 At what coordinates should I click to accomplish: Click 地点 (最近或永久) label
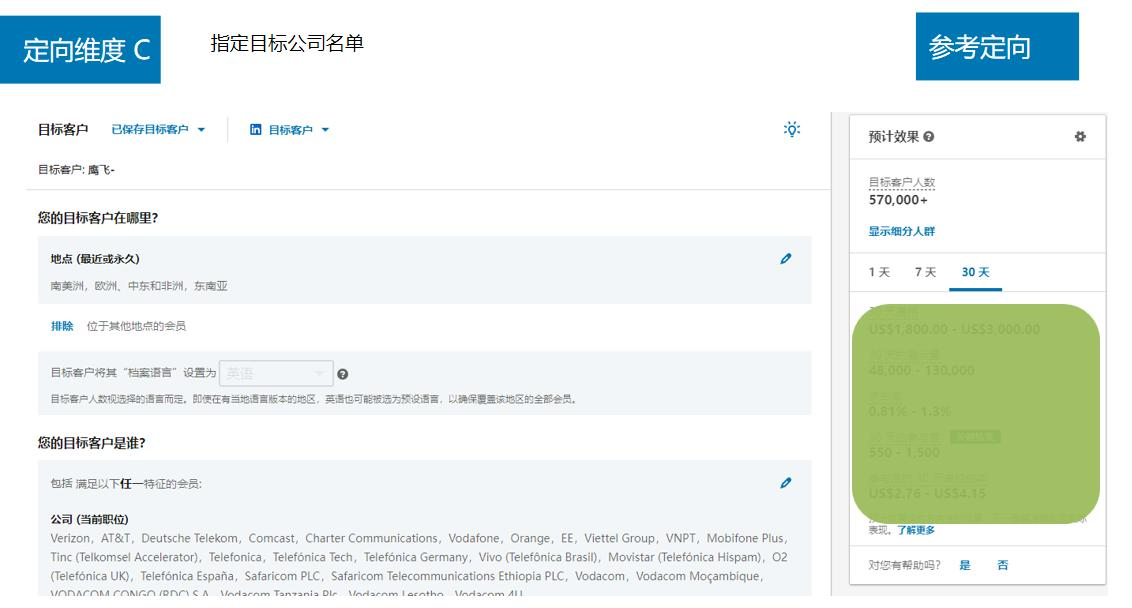95,259
